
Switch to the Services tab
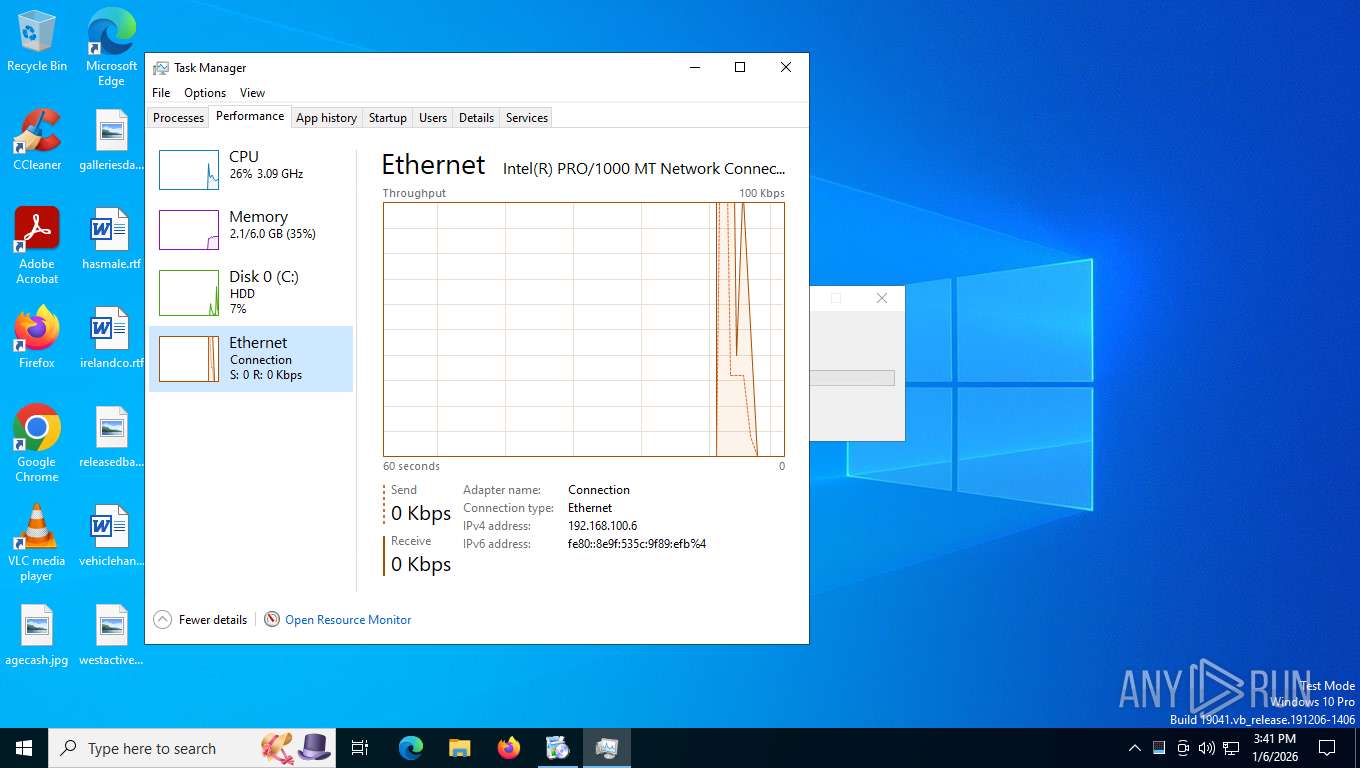(x=527, y=118)
